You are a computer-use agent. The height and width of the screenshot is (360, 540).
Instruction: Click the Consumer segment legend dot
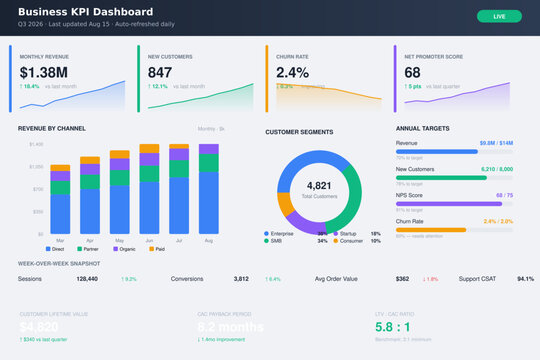[336, 241]
